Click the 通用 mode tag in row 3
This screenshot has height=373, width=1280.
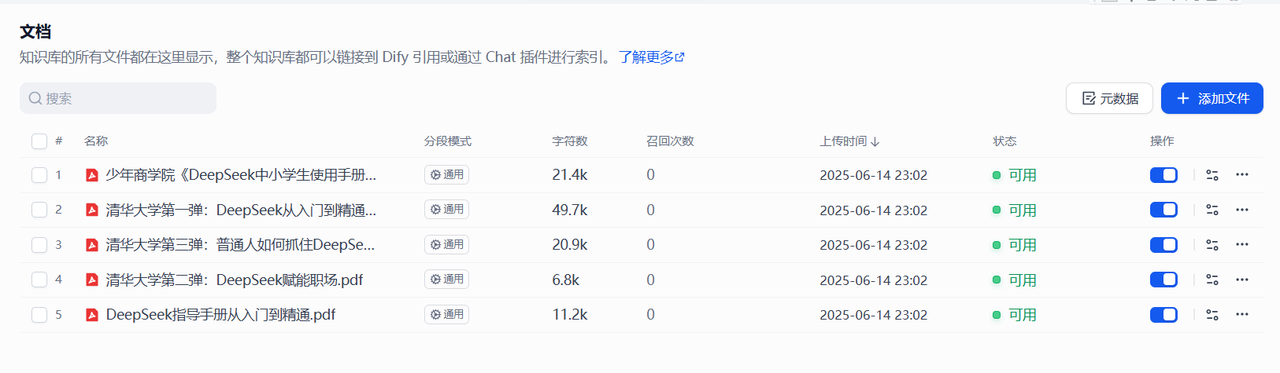pyautogui.click(x=447, y=245)
